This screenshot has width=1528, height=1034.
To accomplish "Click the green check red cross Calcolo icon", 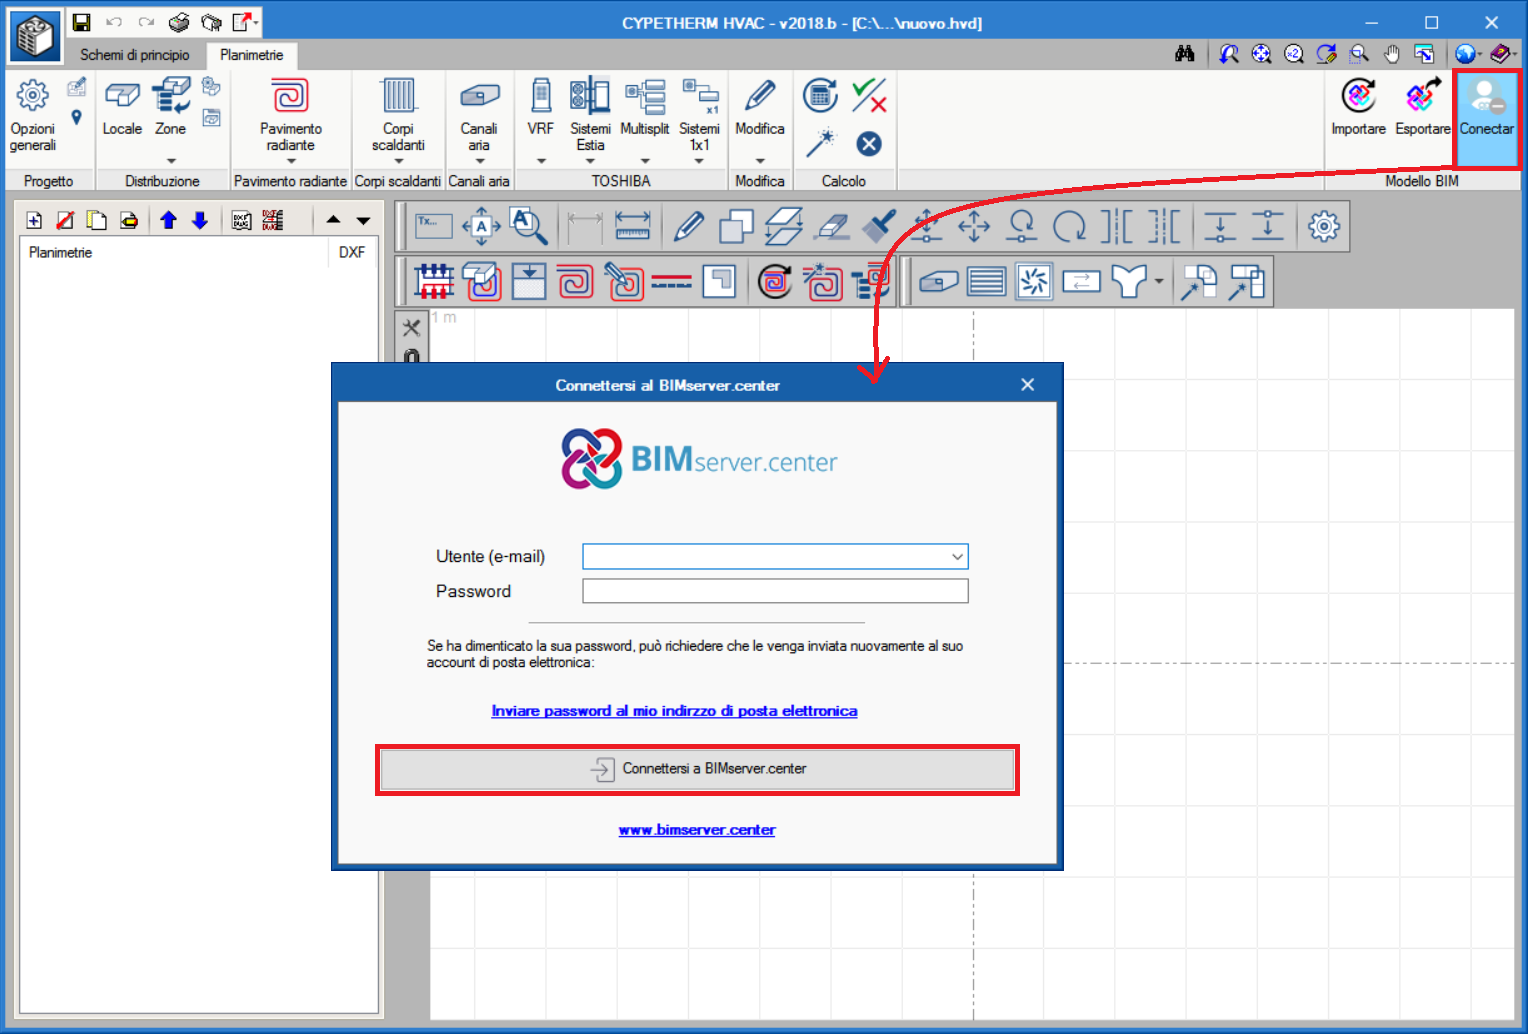I will click(869, 96).
